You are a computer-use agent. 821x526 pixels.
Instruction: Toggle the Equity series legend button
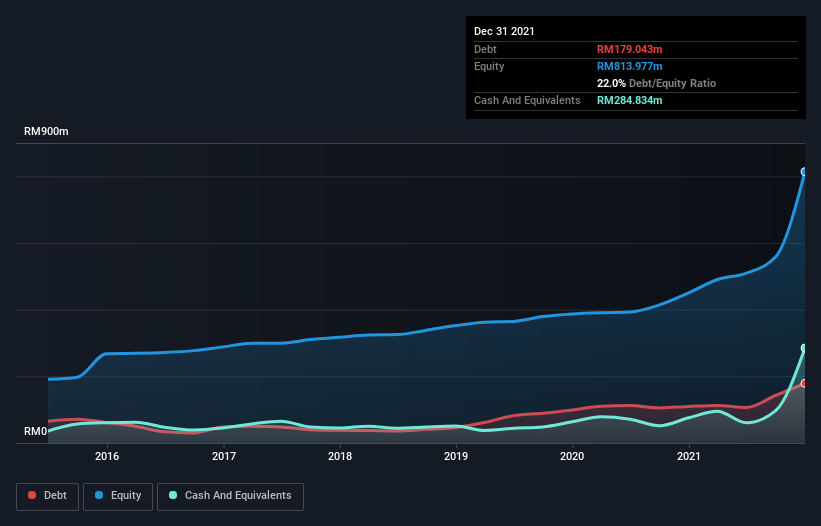pyautogui.click(x=118, y=496)
